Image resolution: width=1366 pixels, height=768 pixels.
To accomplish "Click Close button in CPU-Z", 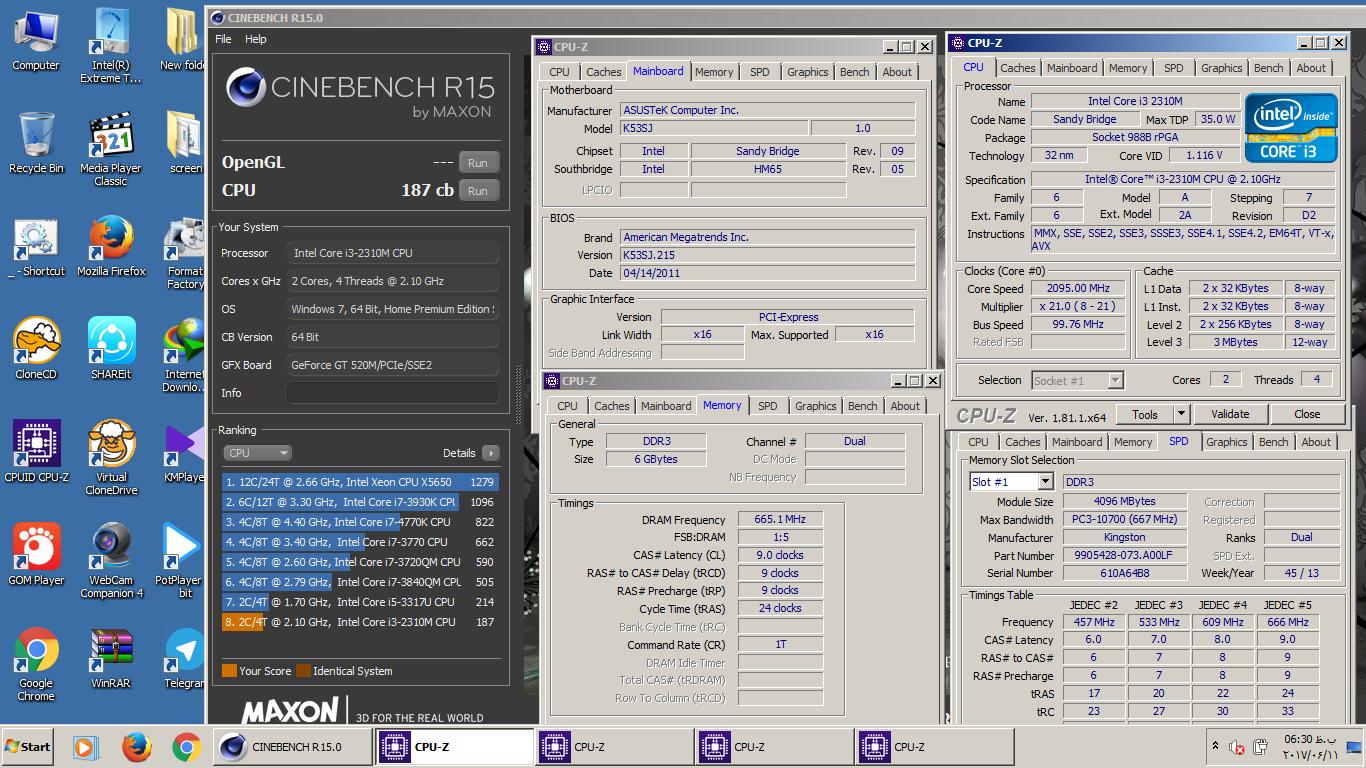I will click(1307, 414).
